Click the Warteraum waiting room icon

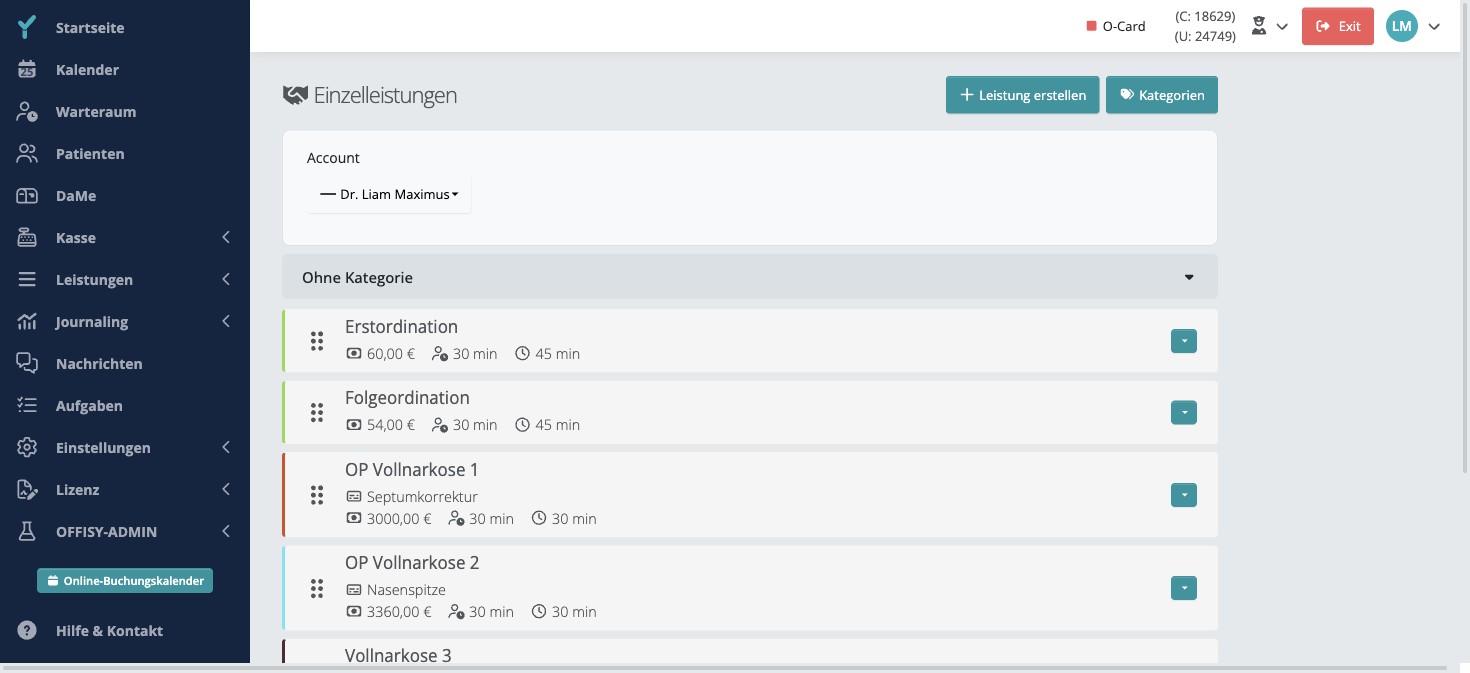27,112
